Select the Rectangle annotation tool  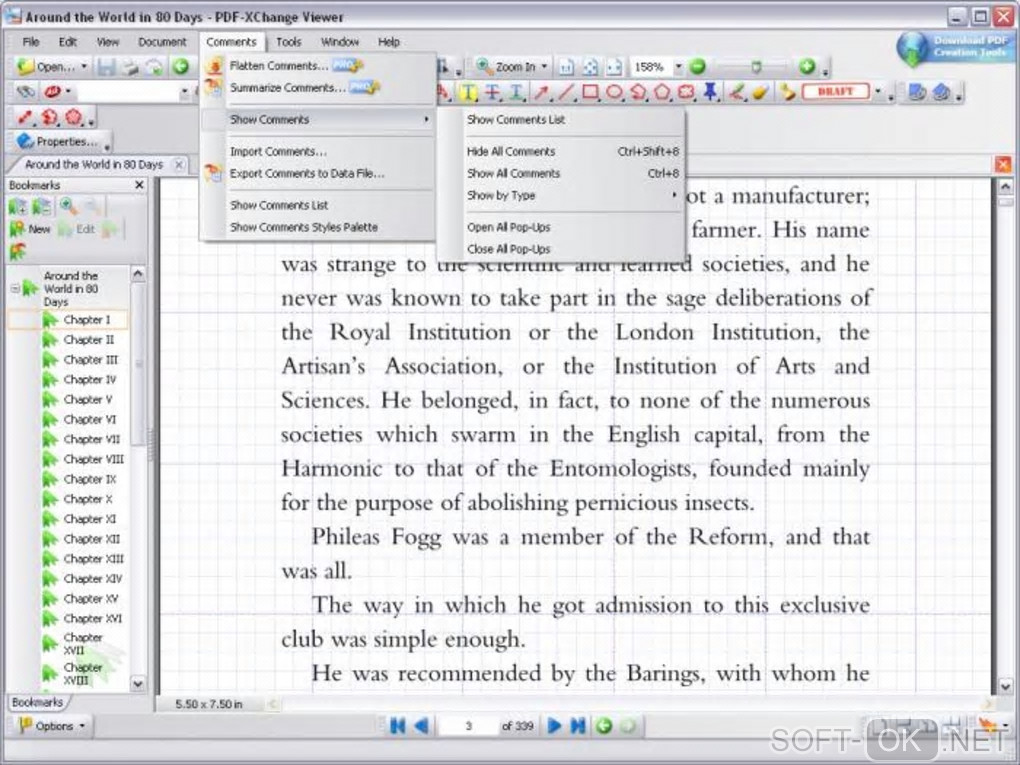tap(590, 92)
